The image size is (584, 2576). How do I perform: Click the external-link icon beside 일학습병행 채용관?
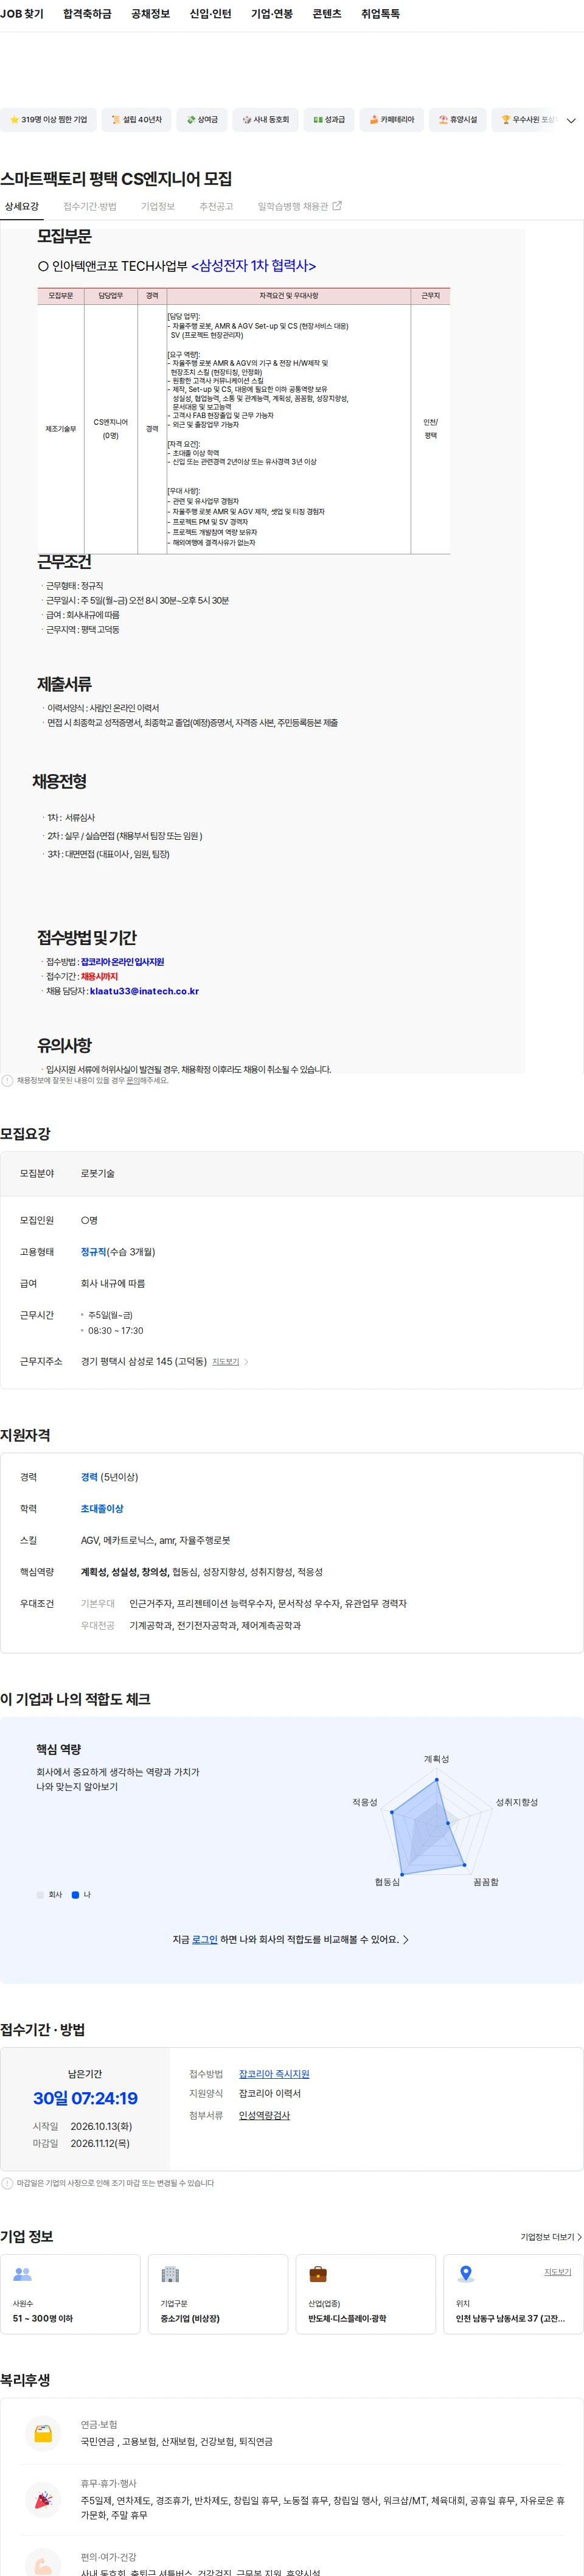tap(337, 206)
